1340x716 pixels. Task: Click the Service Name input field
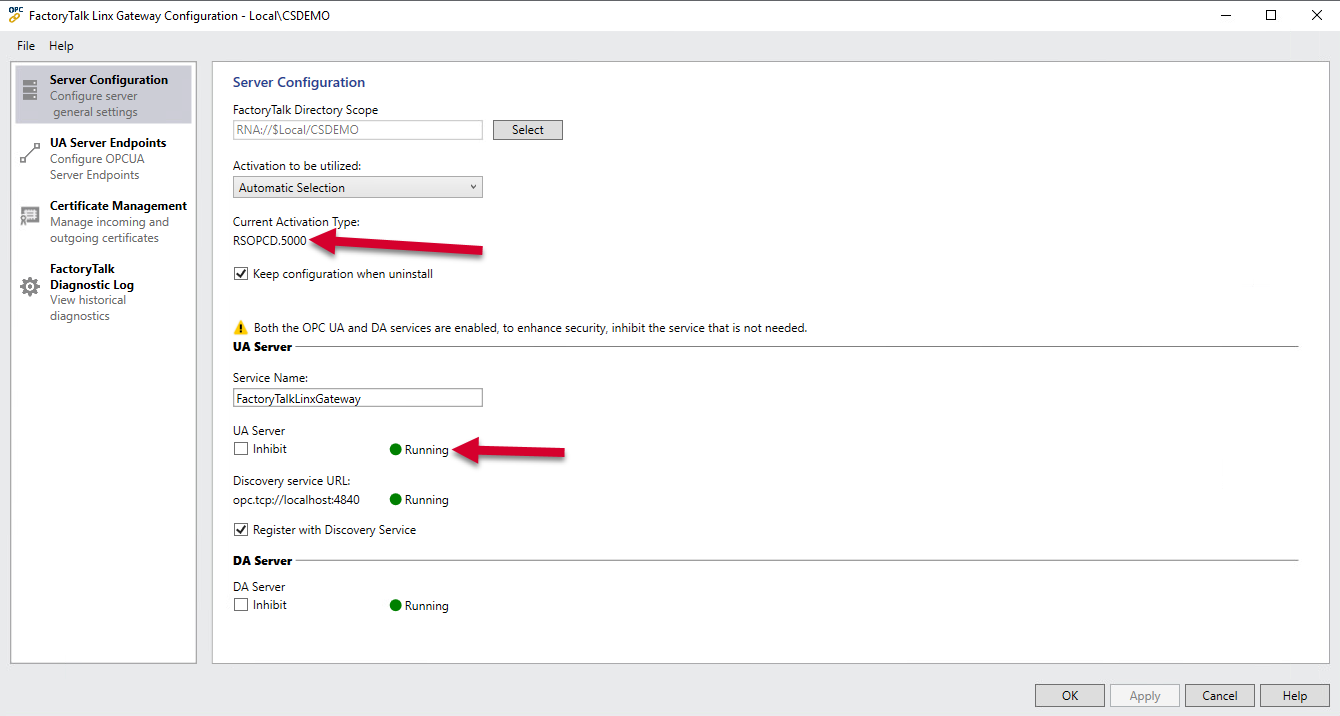click(358, 398)
